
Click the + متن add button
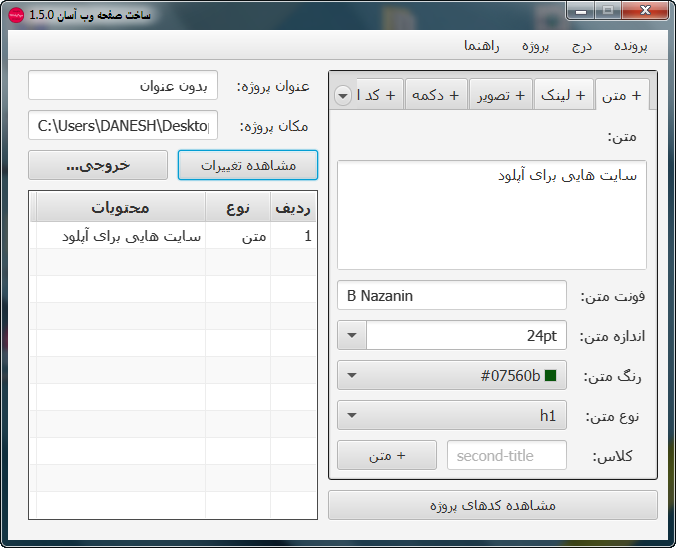[387, 455]
